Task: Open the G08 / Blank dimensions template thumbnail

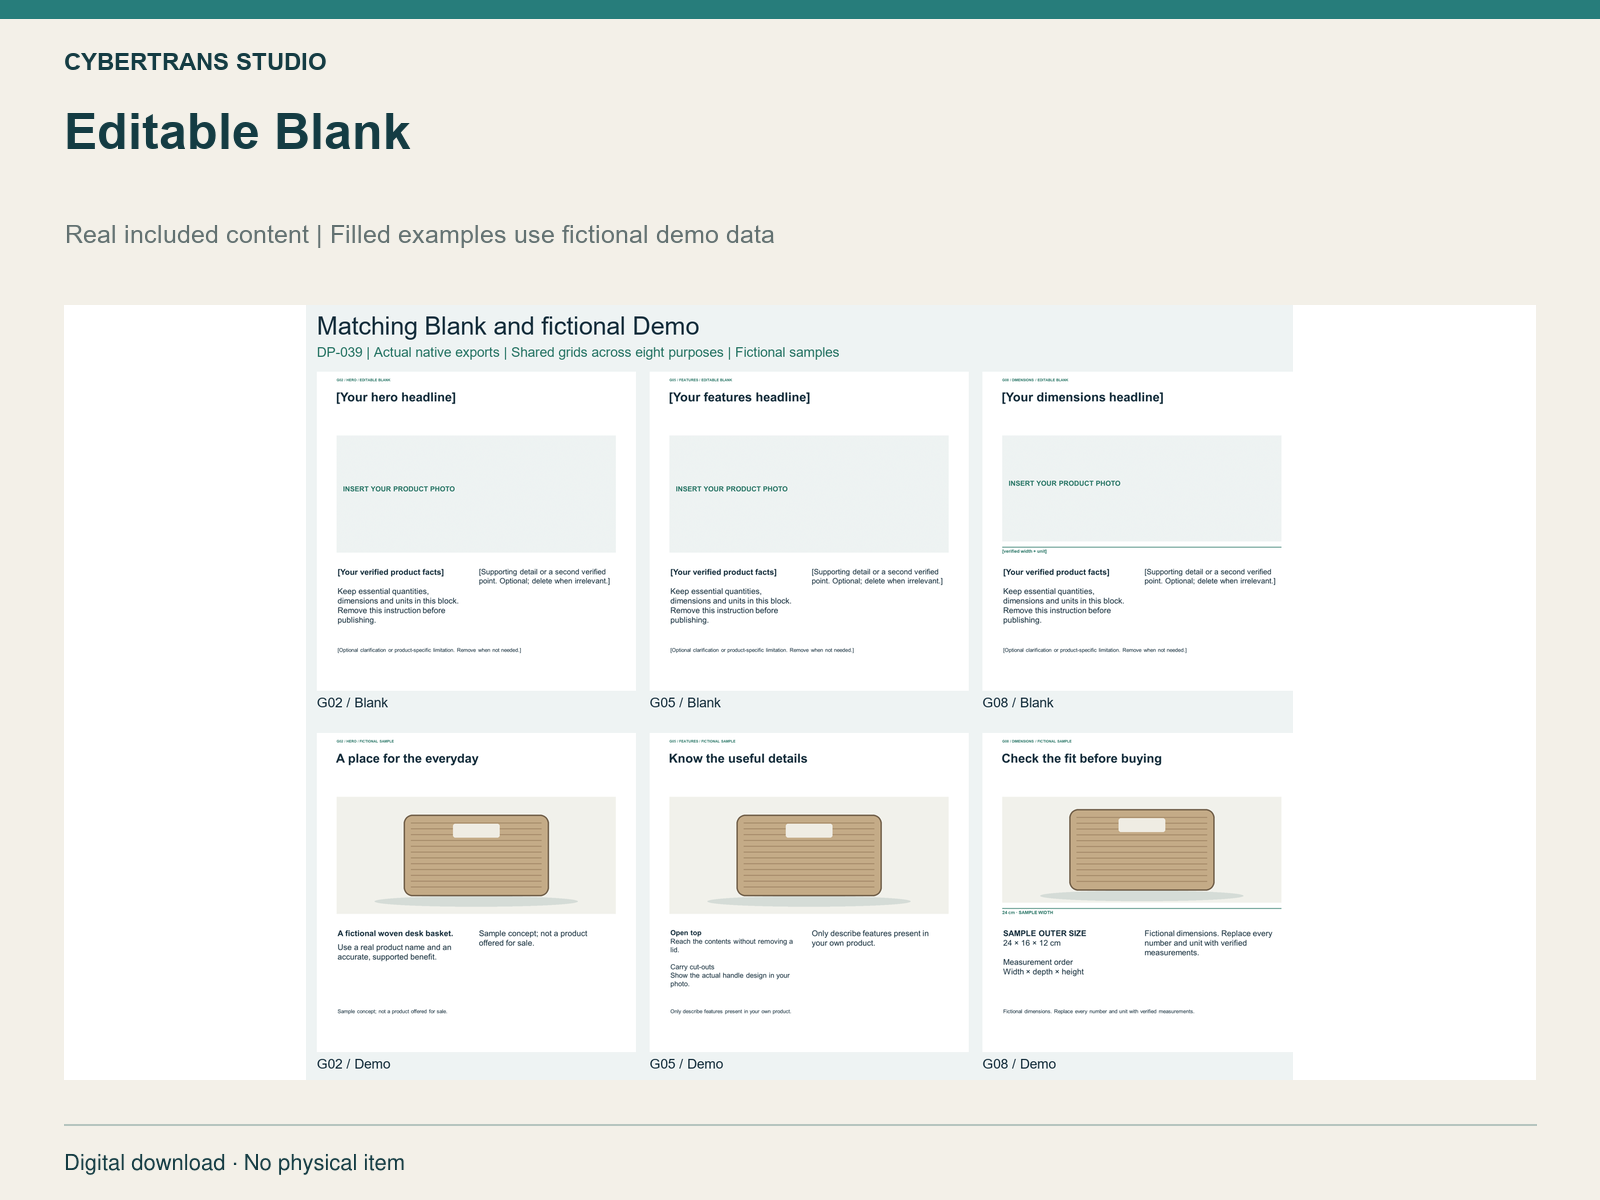Action: 1138,531
